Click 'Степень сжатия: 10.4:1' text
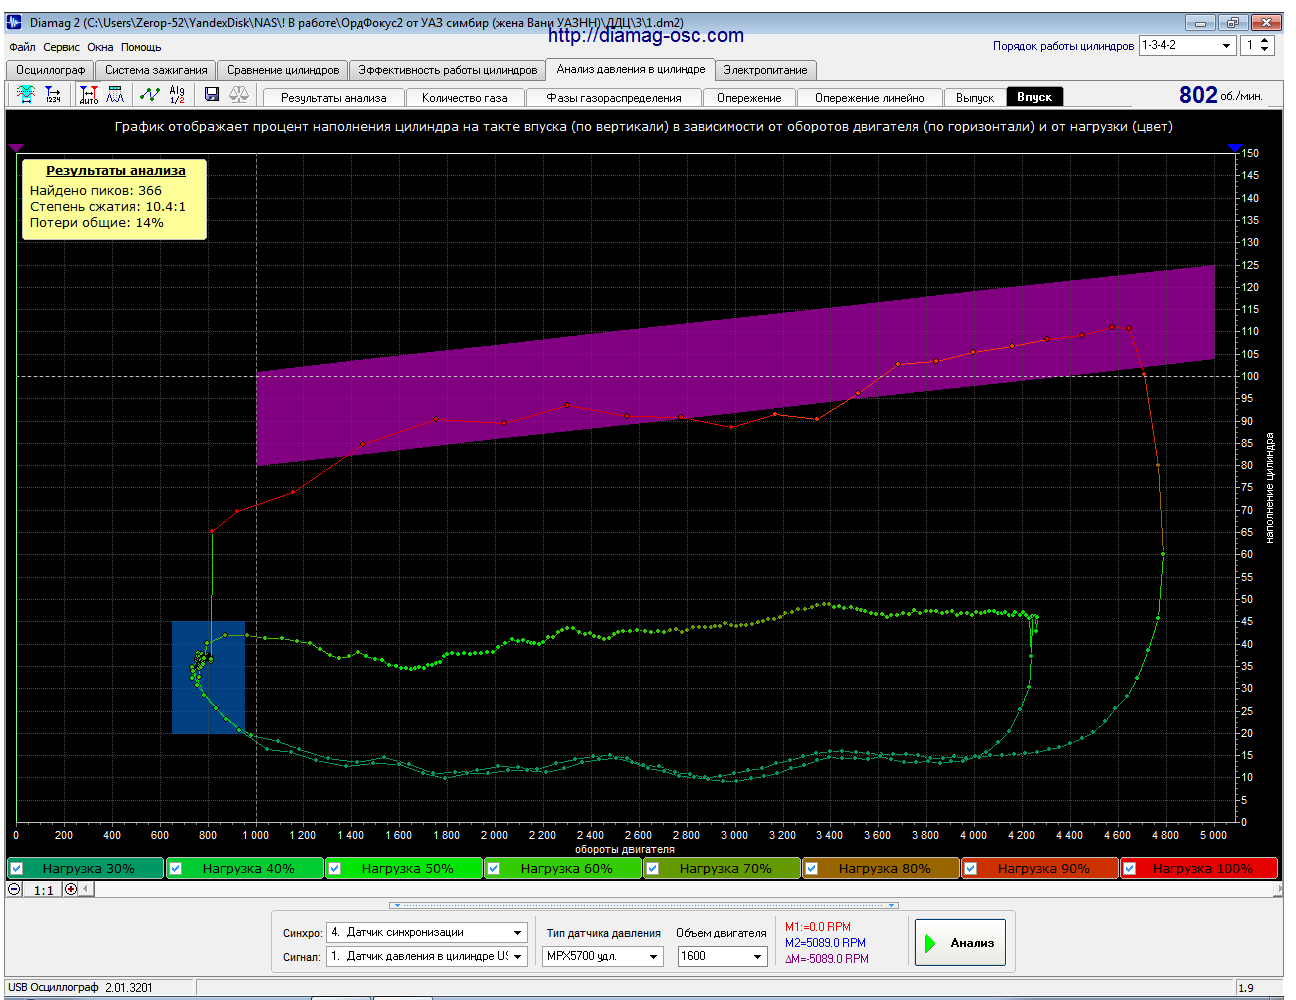The width and height of the screenshot is (1296, 1000). 108,207
